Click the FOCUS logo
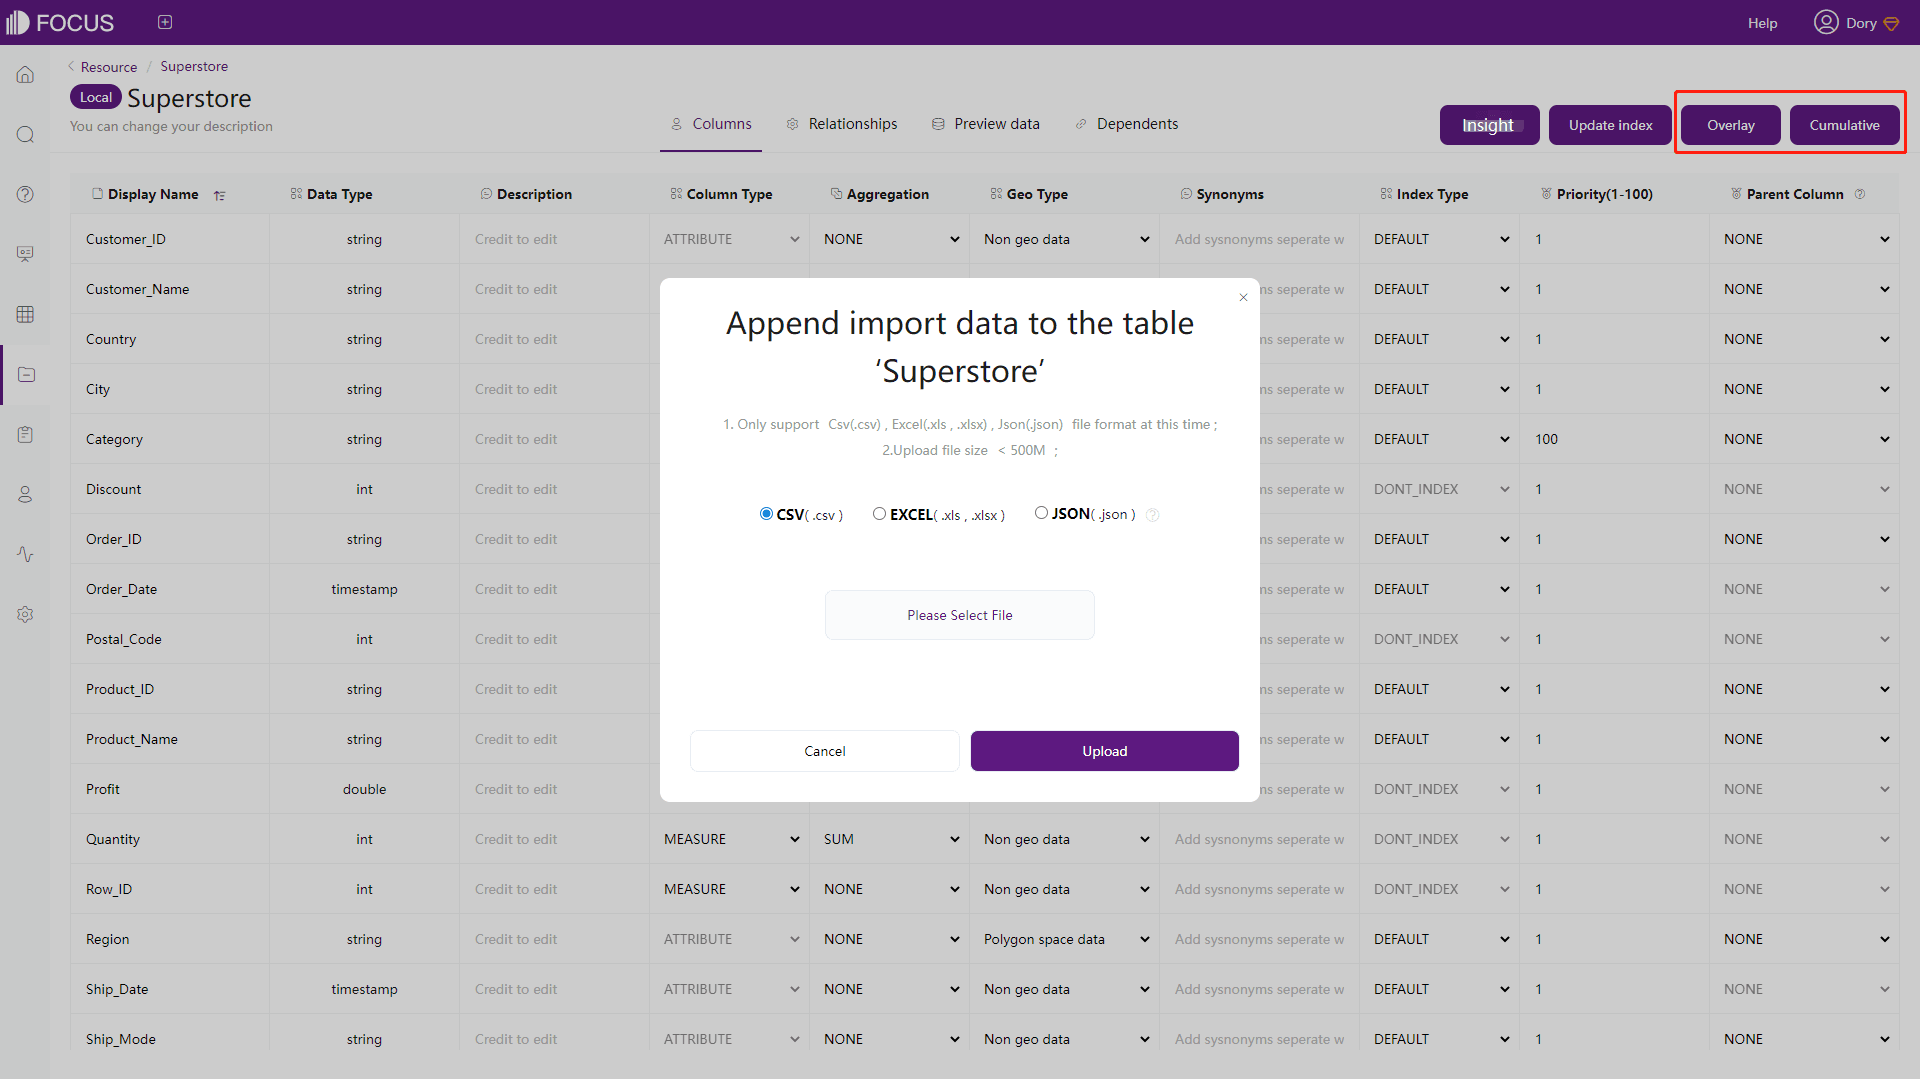 60,22
